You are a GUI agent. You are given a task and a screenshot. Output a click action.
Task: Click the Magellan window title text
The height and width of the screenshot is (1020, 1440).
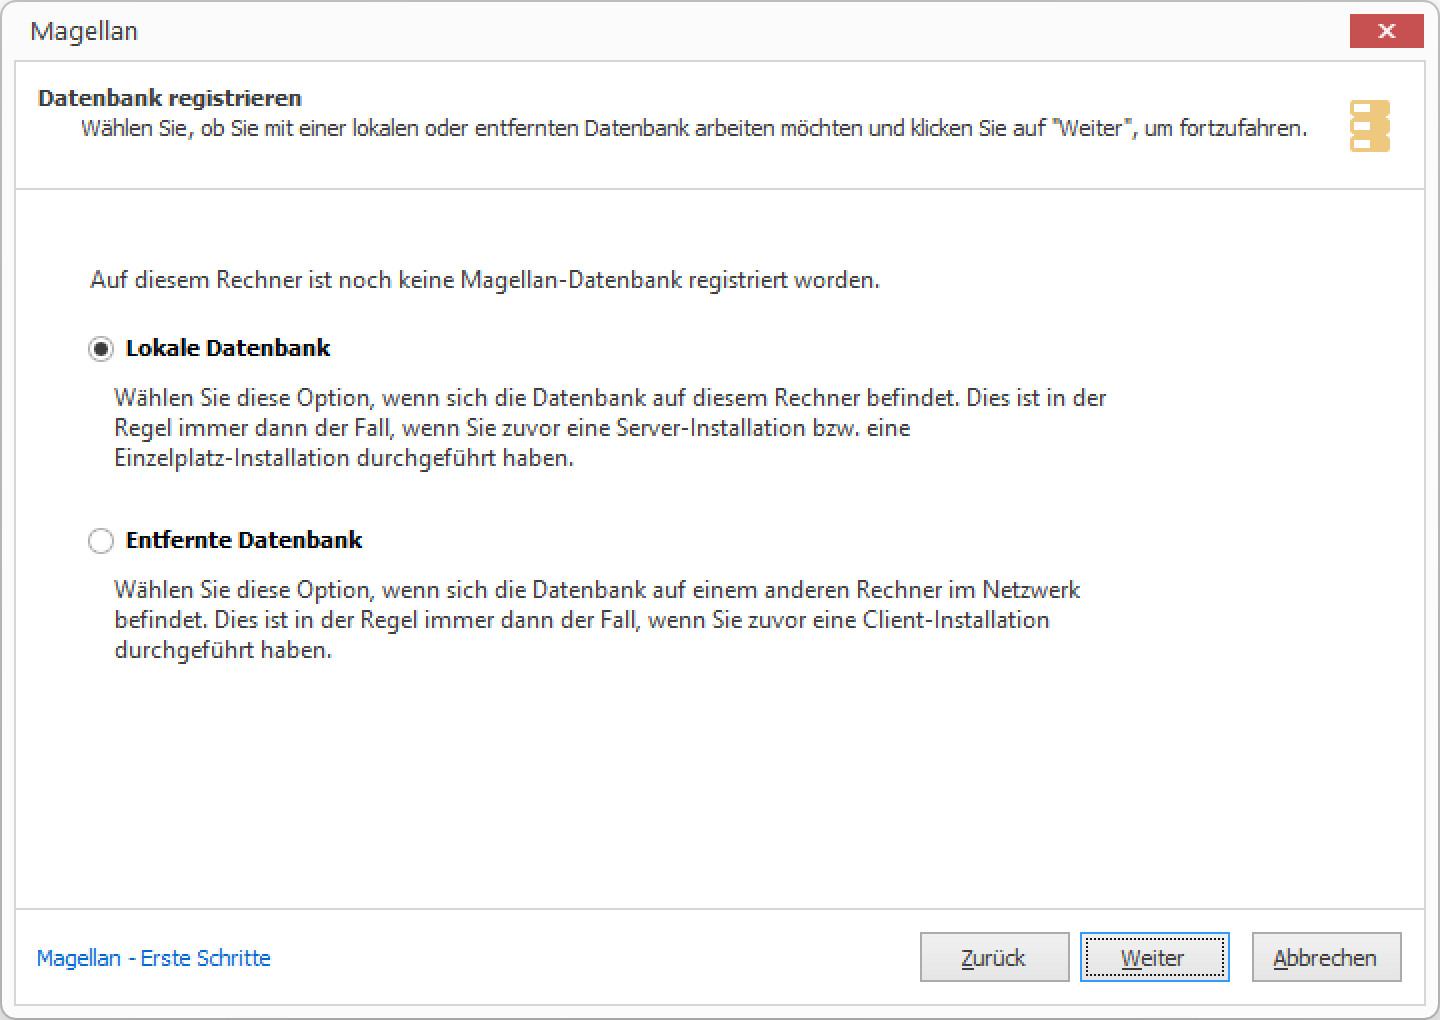[x=84, y=31]
